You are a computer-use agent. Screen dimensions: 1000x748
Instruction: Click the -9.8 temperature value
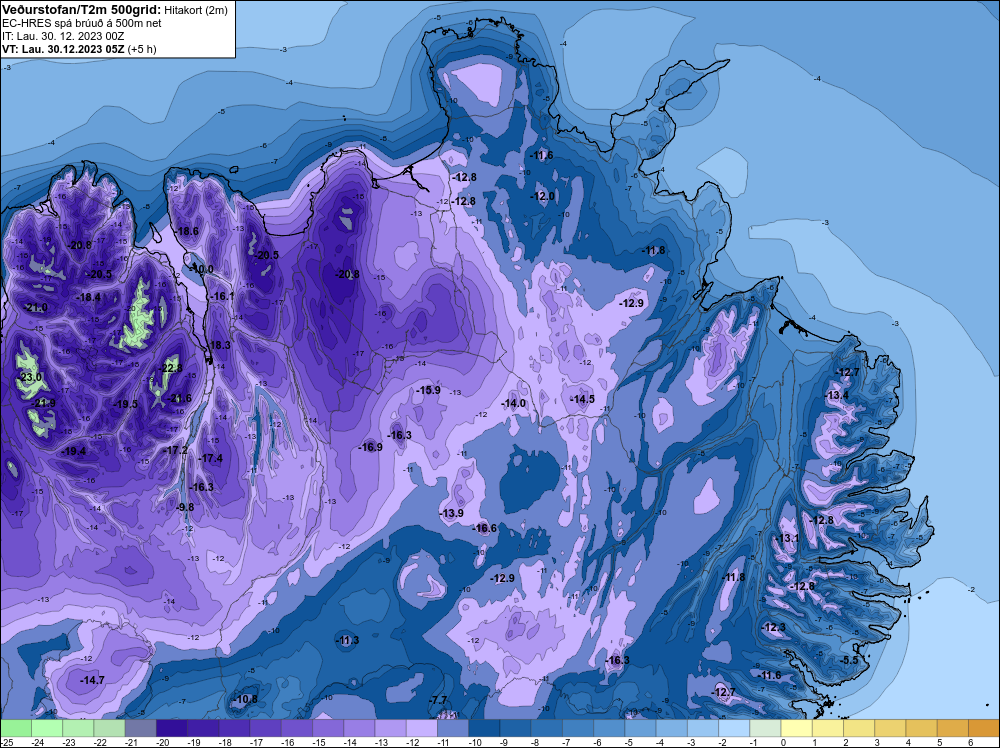[185, 507]
